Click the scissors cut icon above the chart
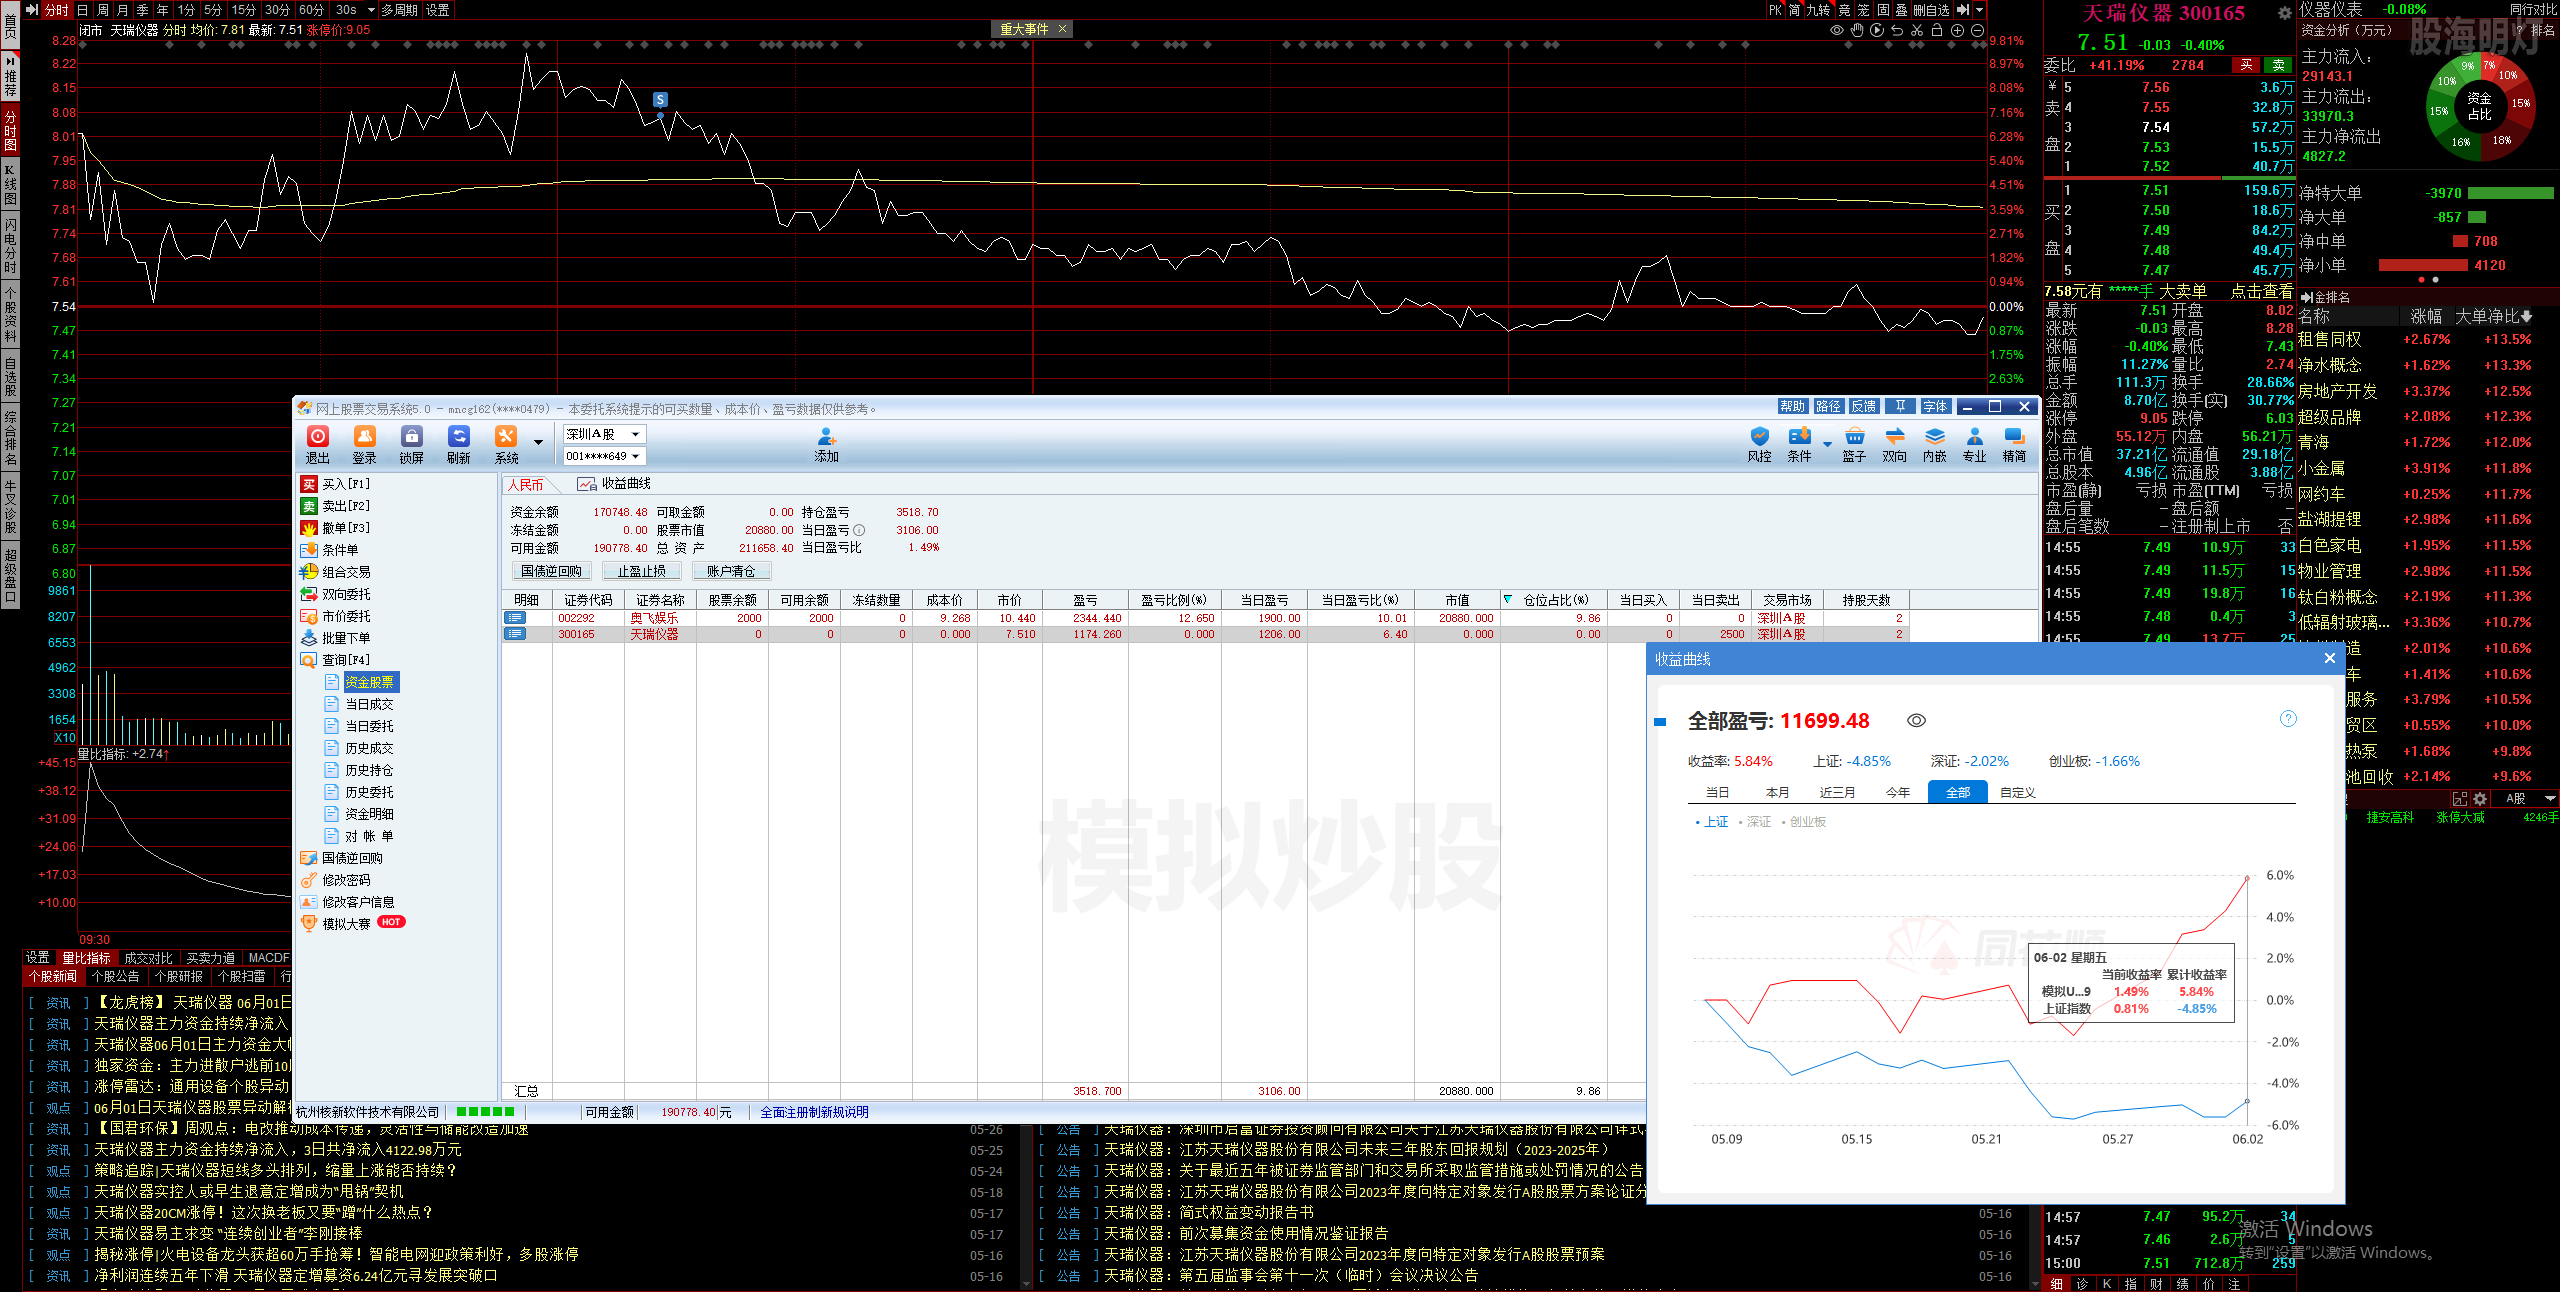Screen dimensions: 2560x1292 [x=1917, y=30]
